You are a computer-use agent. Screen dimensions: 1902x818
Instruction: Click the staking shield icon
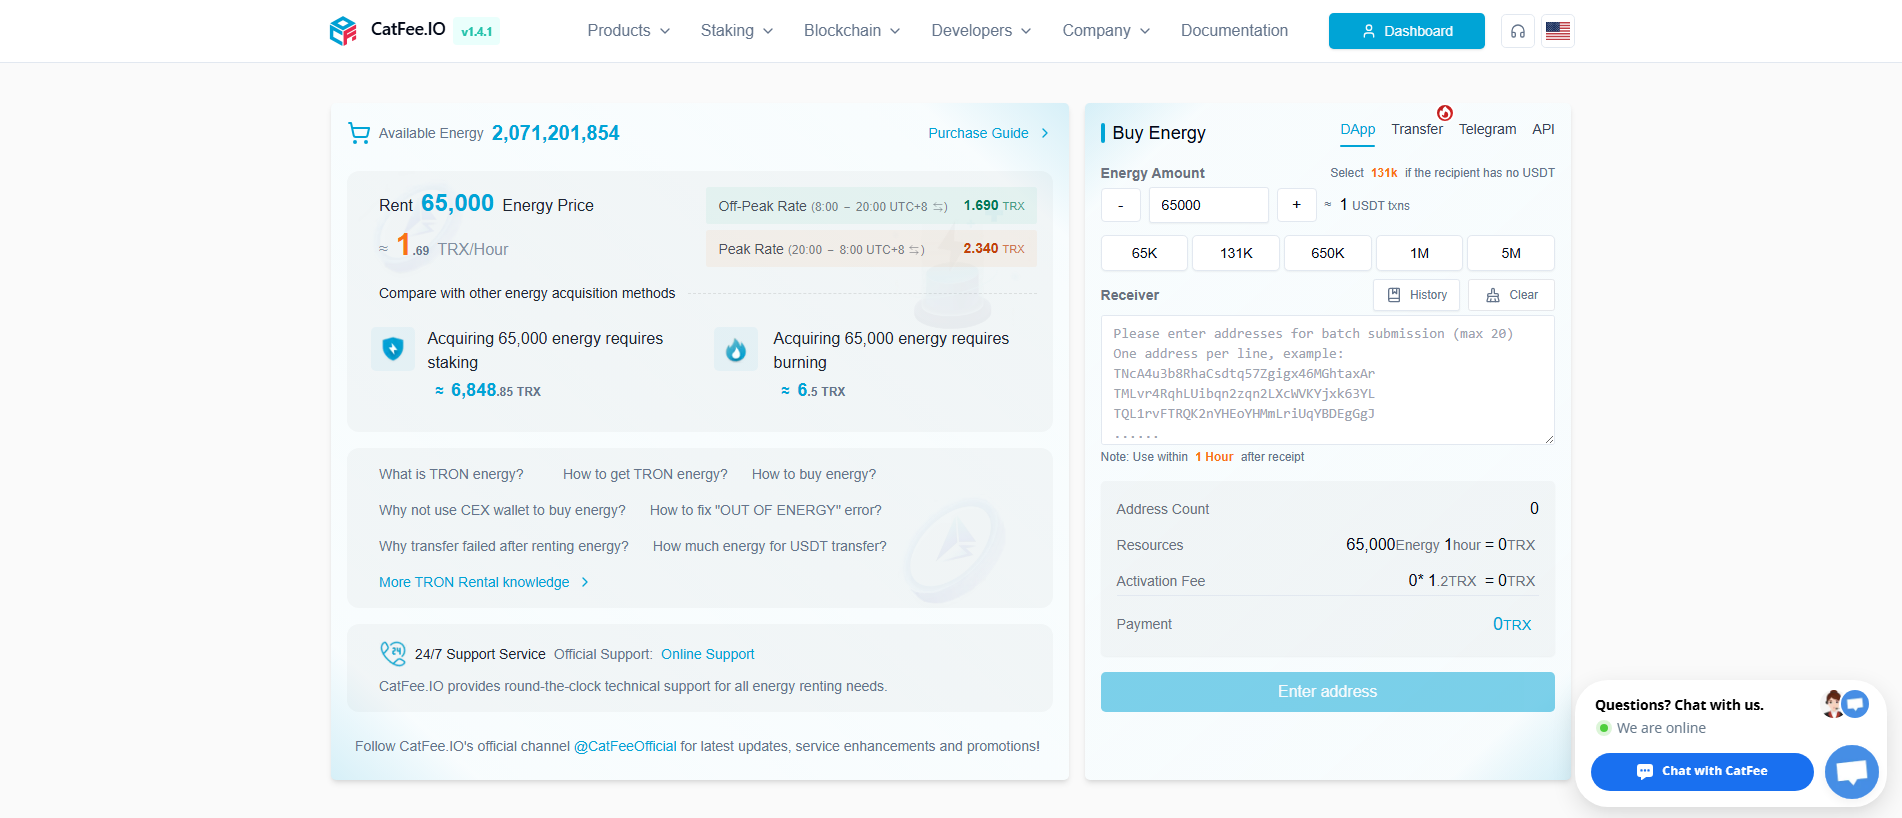(393, 349)
